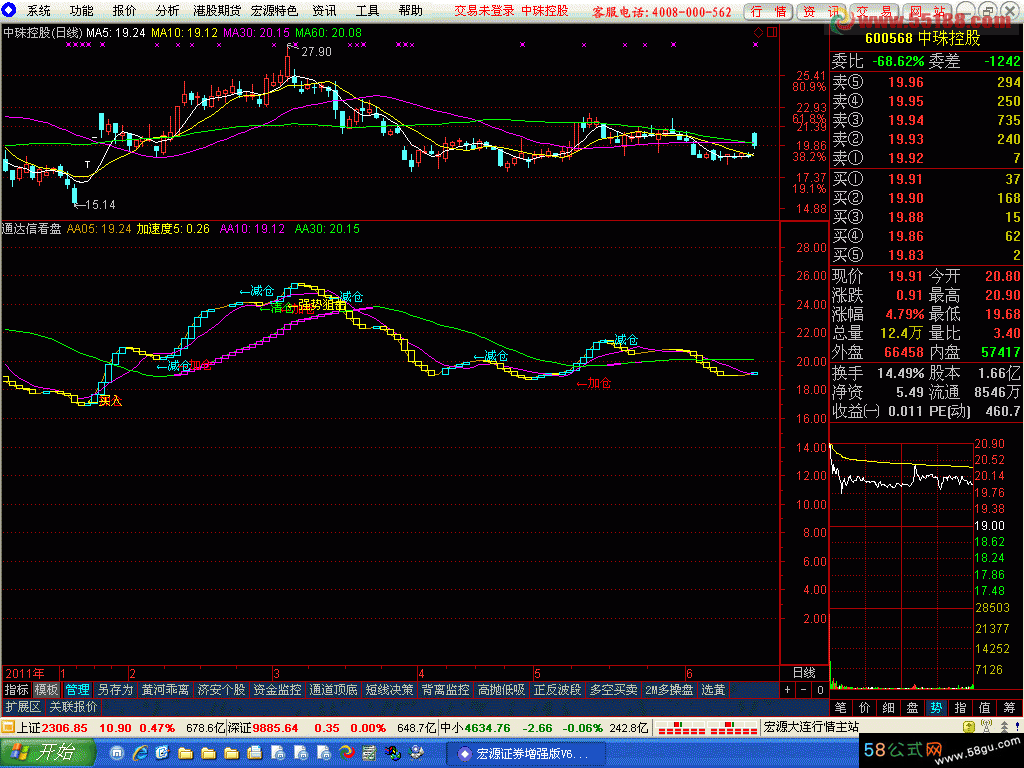Click the reset 0 button beside 日线

pyautogui.click(x=820, y=690)
